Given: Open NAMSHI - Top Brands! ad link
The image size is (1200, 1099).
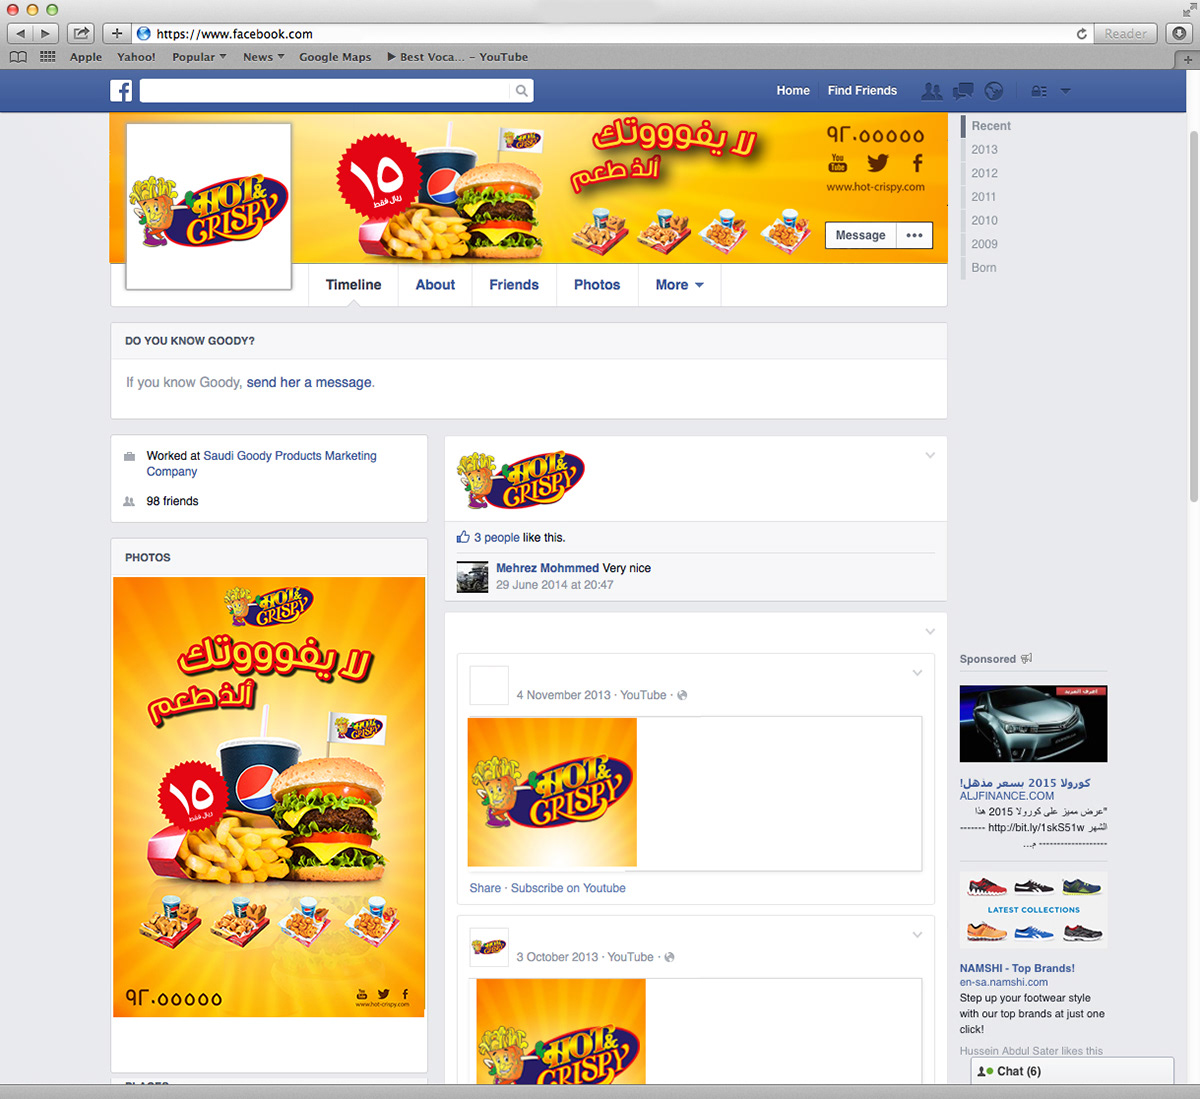Looking at the screenshot, I should pos(1017,968).
